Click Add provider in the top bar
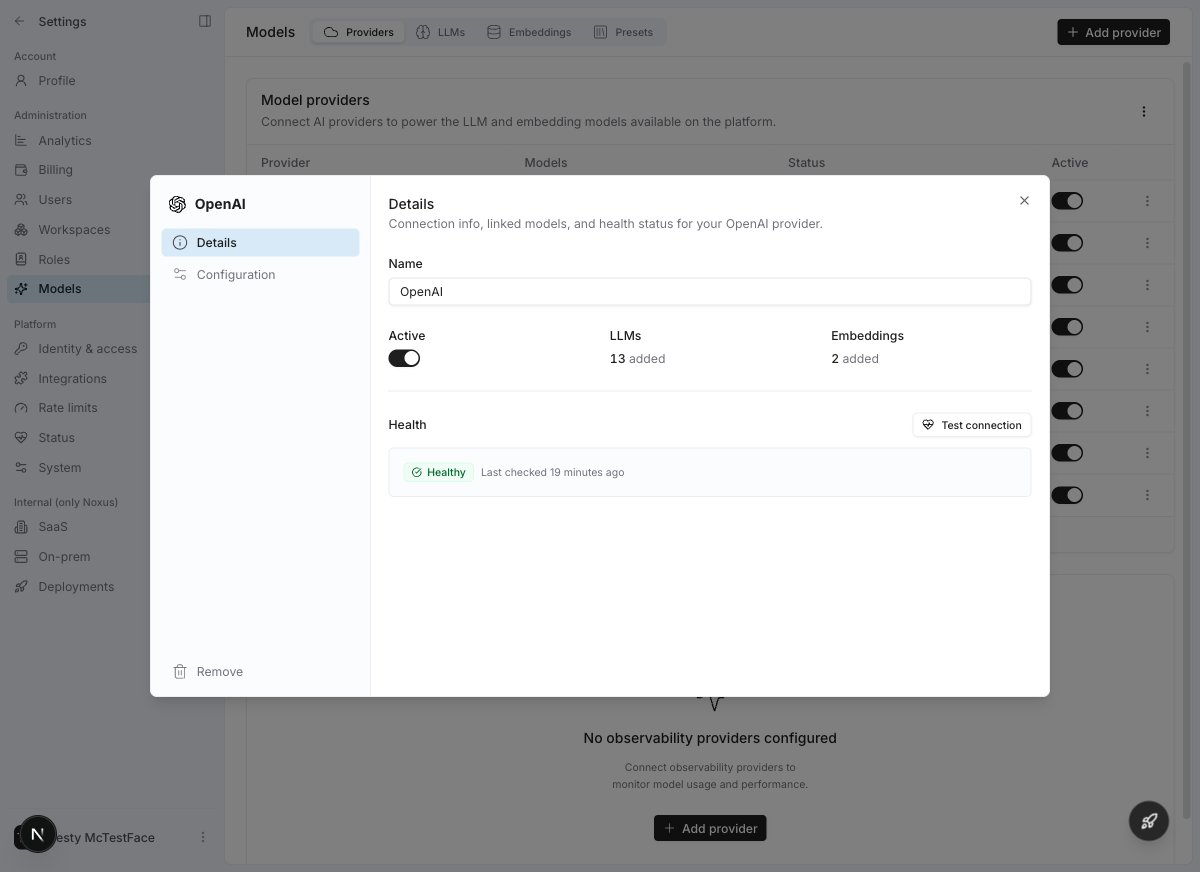This screenshot has width=1200, height=872. pyautogui.click(x=1113, y=32)
